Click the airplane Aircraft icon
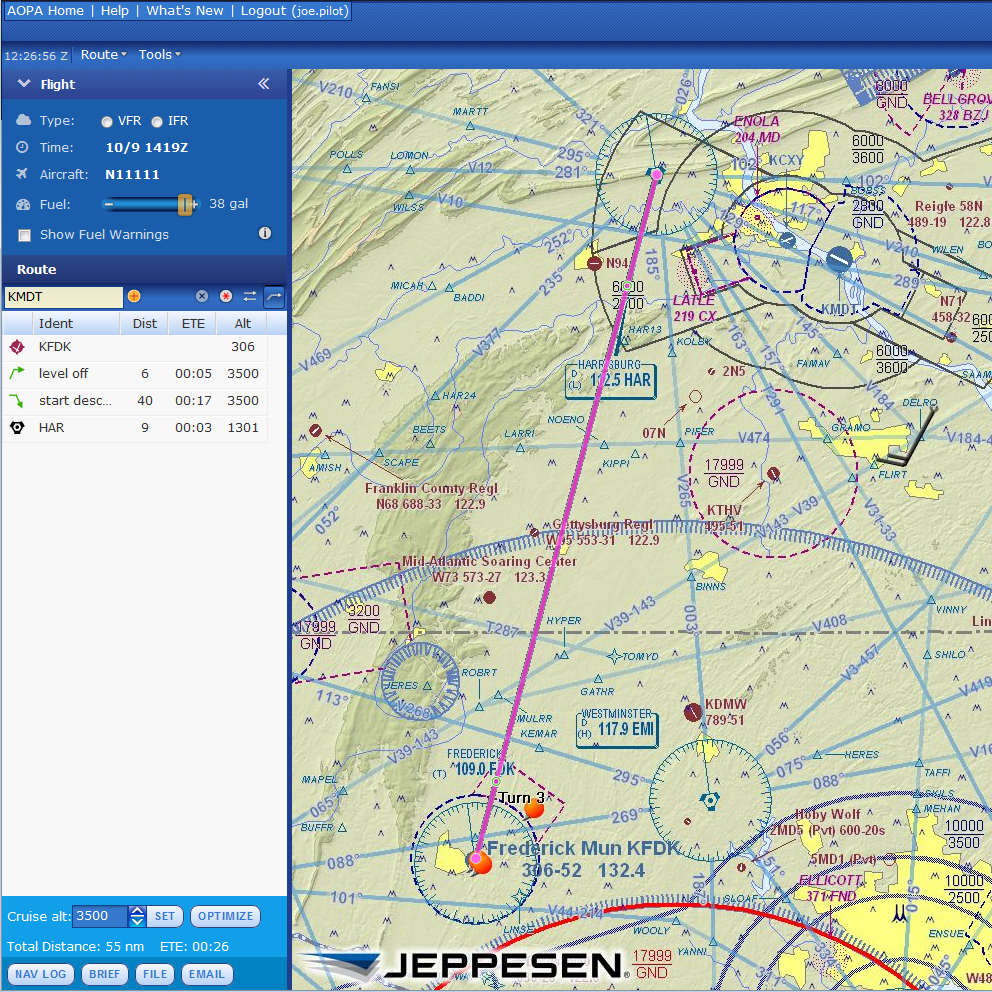 tap(22, 173)
